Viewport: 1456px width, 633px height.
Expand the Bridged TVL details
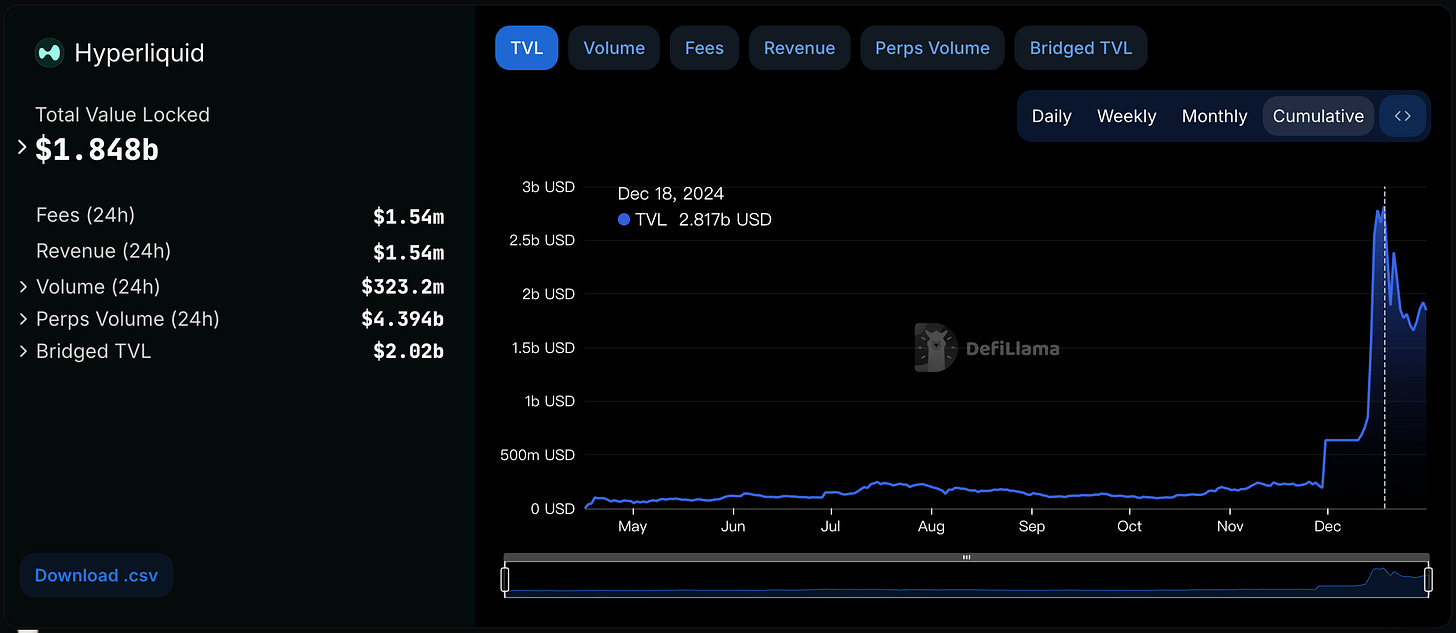[22, 351]
